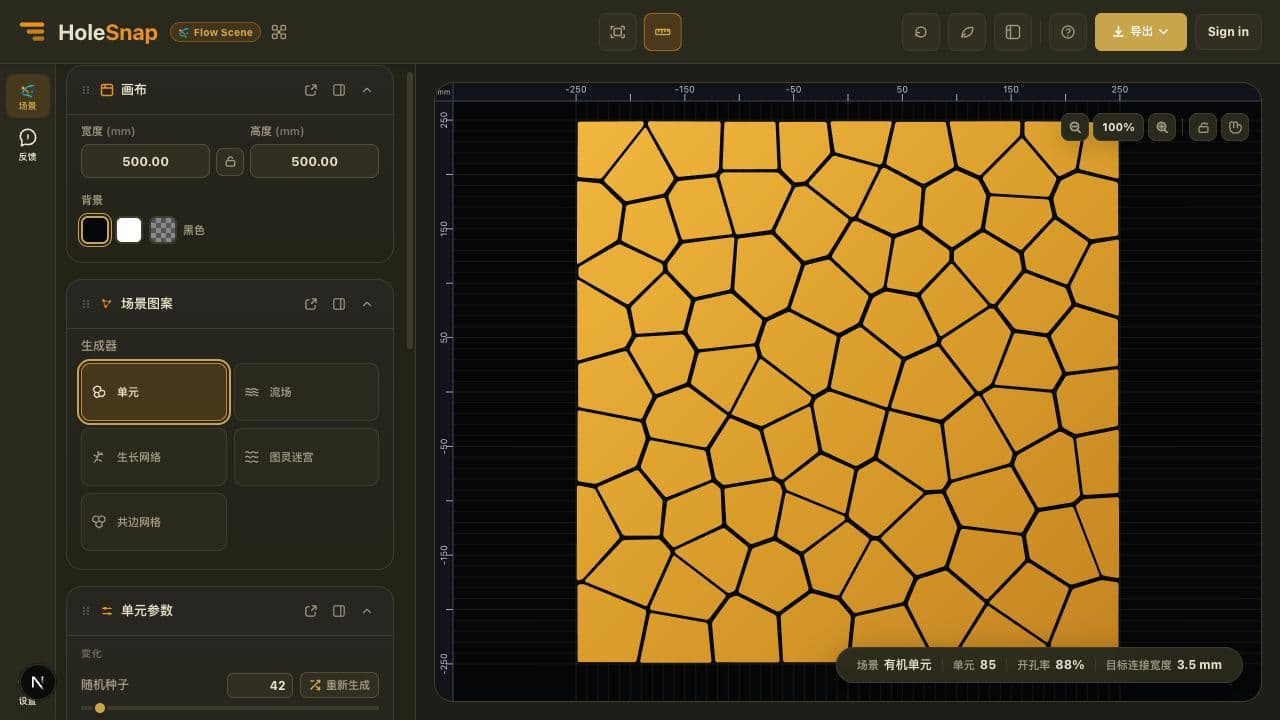Toggle the hand pan tool

pos(1235,127)
